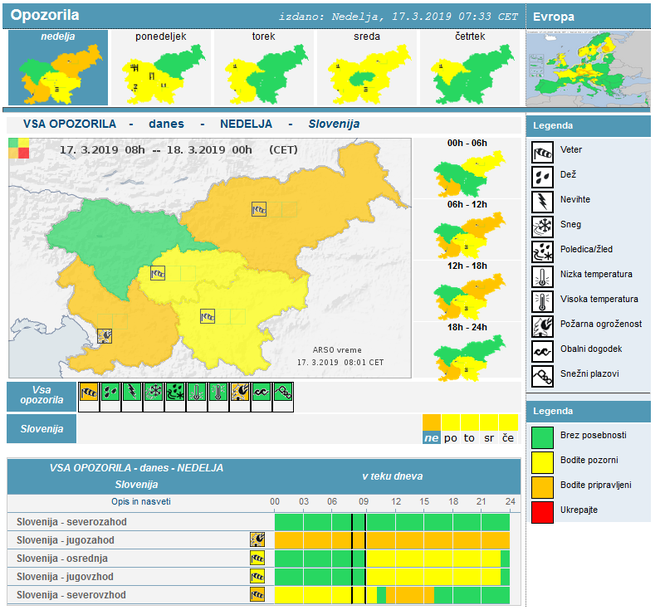
Task: Click the Evropa panel heading
Action: [x=554, y=17]
